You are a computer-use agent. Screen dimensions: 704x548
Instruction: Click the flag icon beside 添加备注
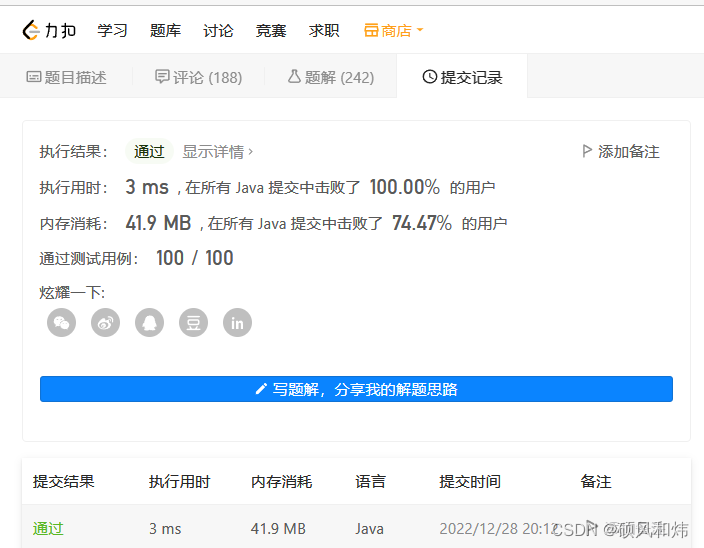pos(587,151)
